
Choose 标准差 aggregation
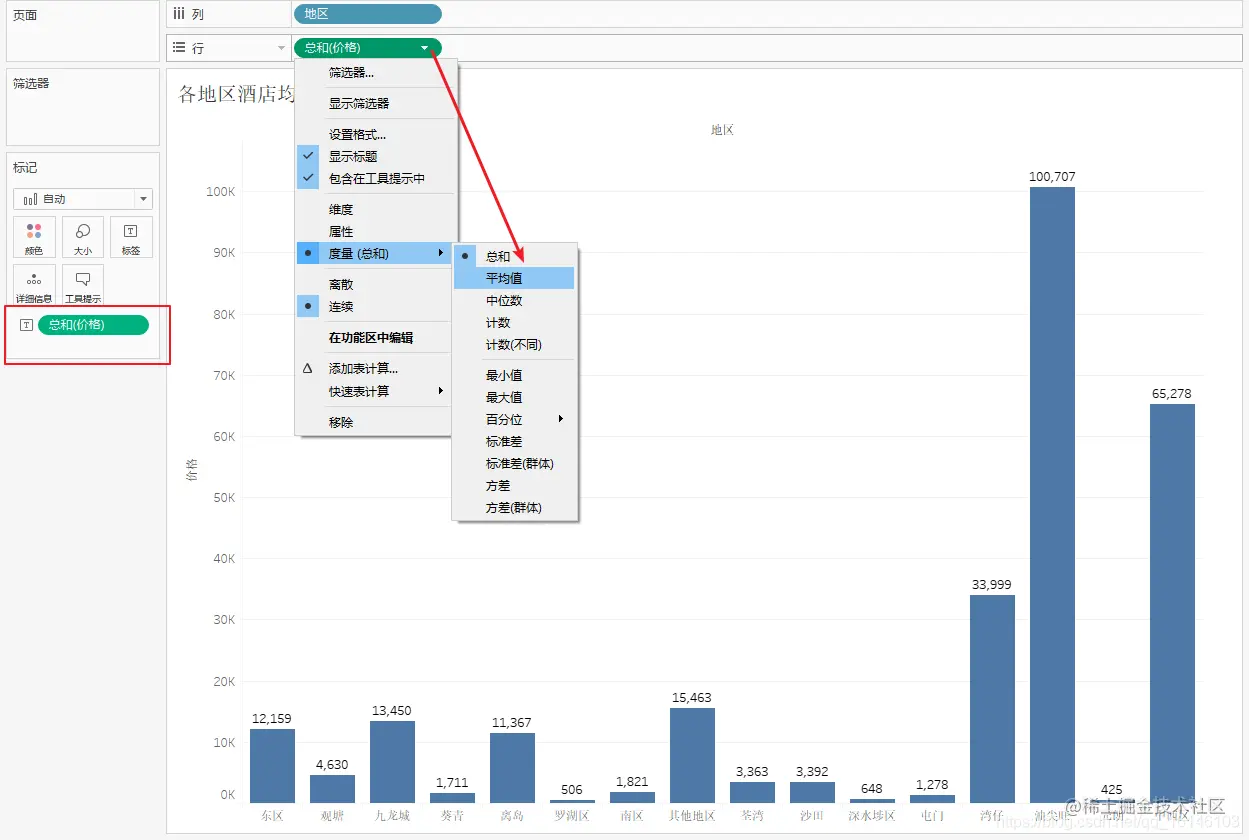pos(515,441)
